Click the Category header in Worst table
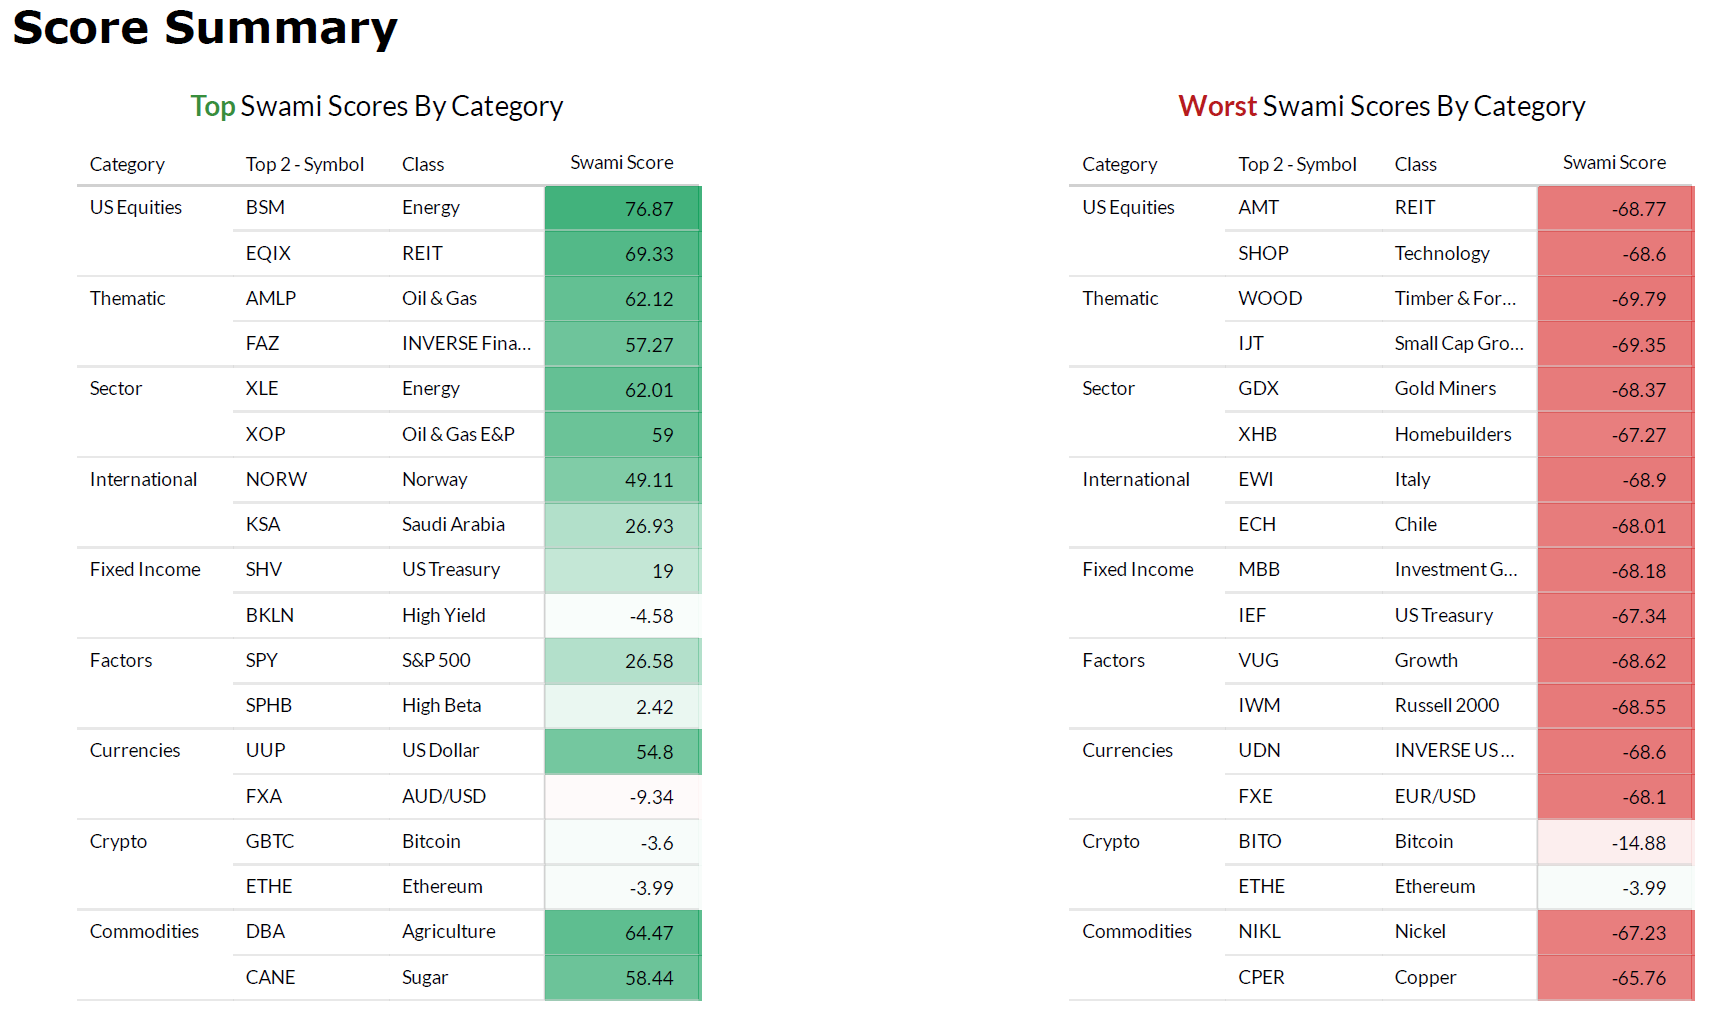Viewport: 1732px width, 1029px height. (x=1119, y=164)
